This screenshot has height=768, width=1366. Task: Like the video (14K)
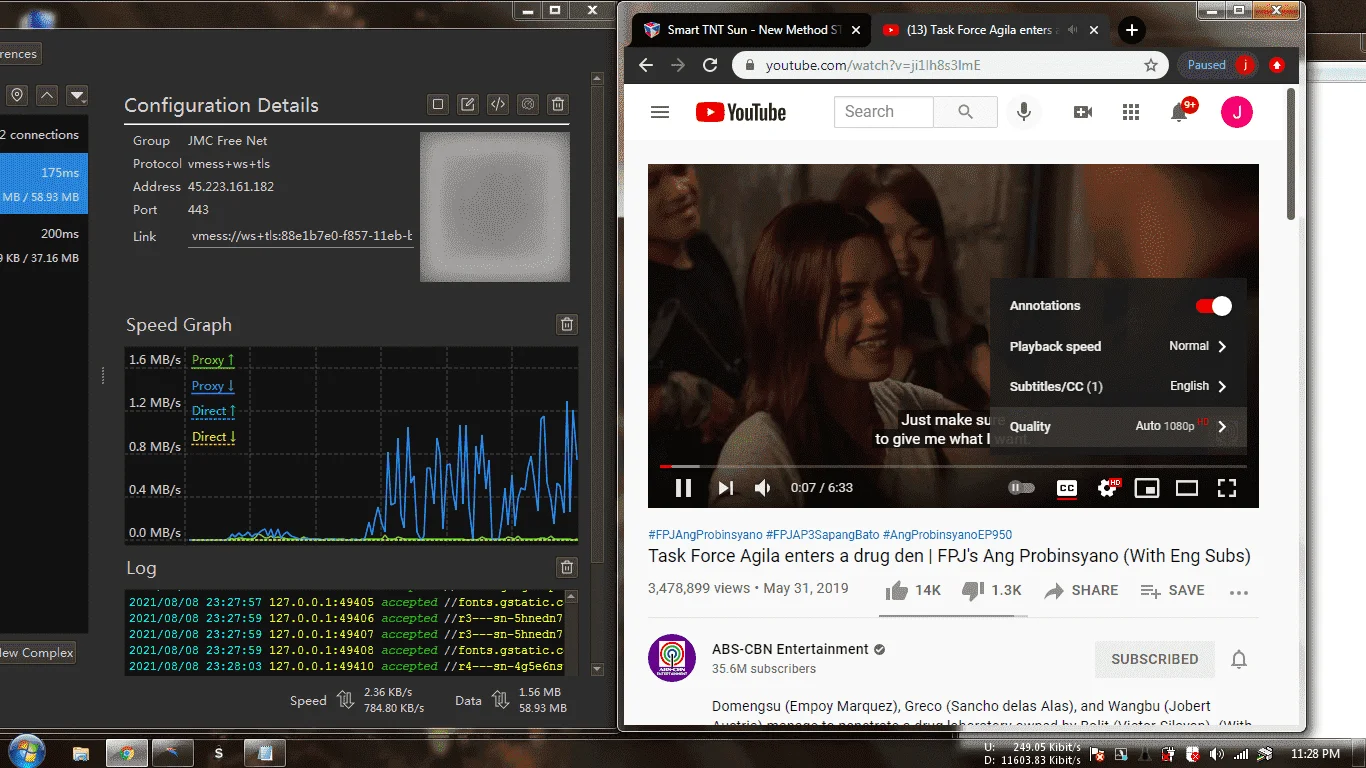point(913,591)
